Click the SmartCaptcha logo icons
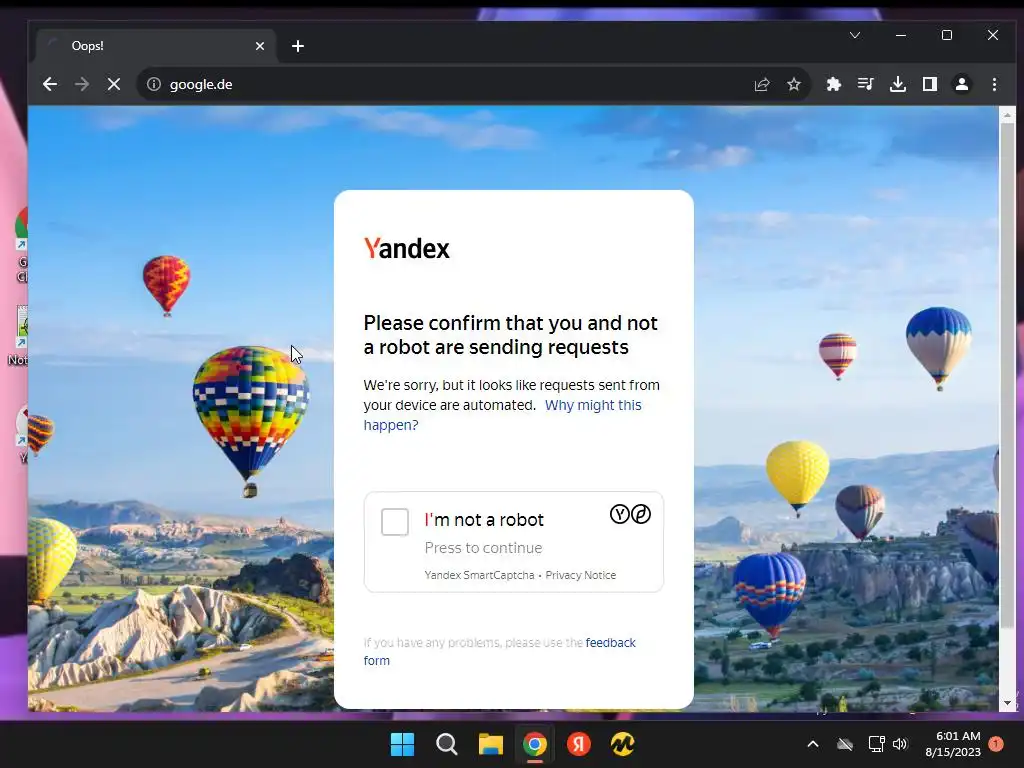The width and height of the screenshot is (1024, 768). 630,515
